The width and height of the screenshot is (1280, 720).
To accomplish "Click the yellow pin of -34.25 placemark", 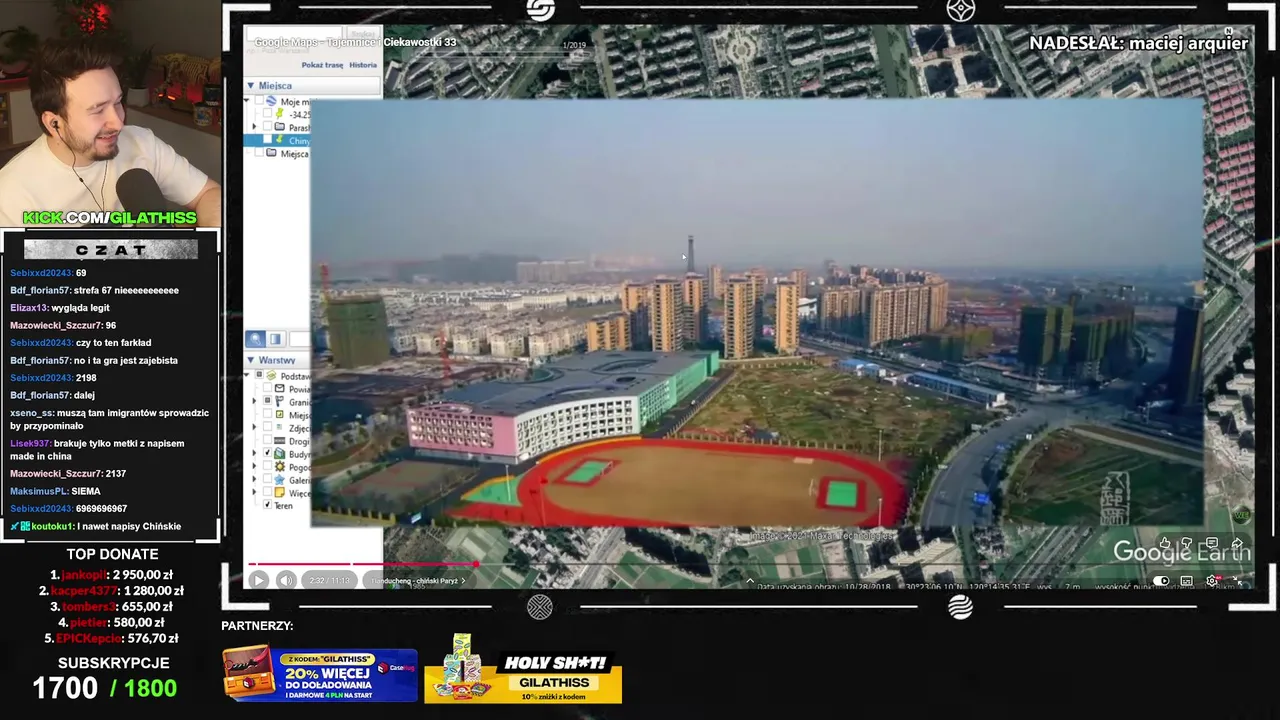I will pos(280,115).
